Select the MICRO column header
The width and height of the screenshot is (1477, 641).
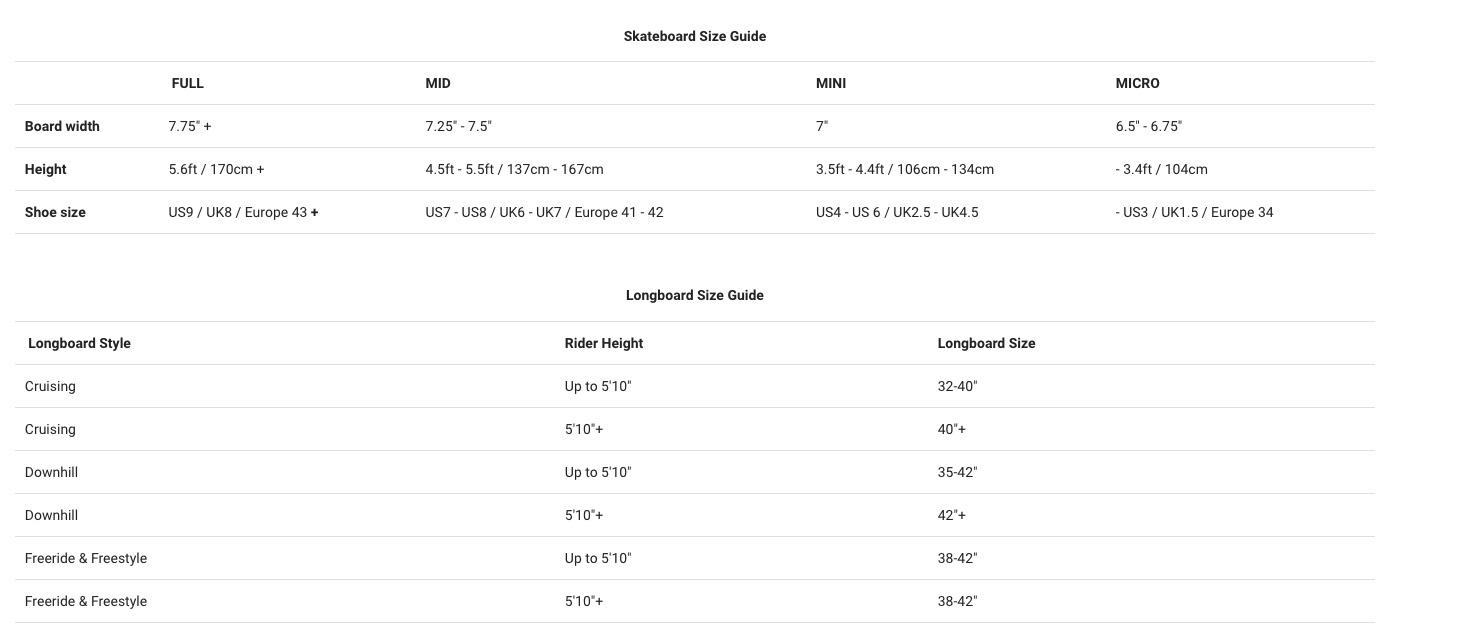pyautogui.click(x=1137, y=83)
